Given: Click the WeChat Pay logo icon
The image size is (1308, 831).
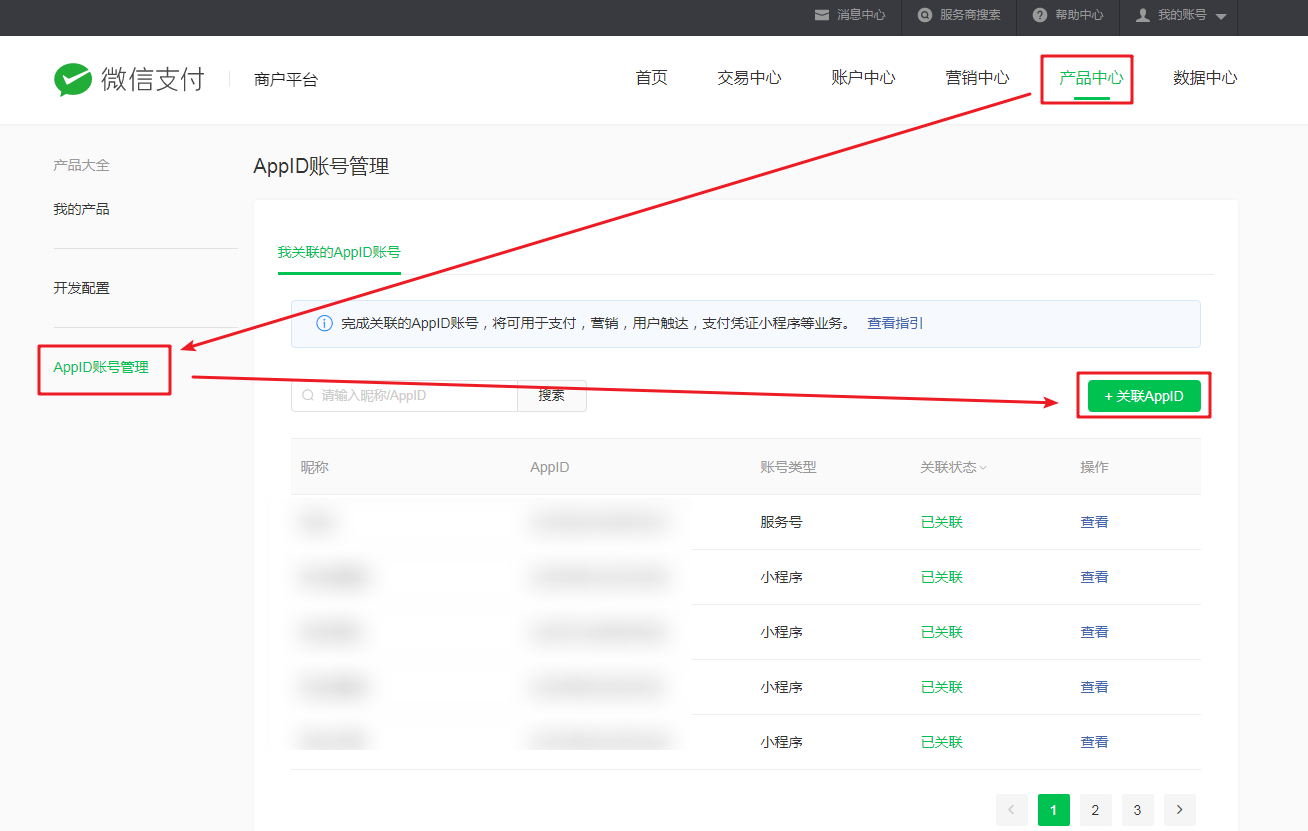Looking at the screenshot, I should pos(73,79).
